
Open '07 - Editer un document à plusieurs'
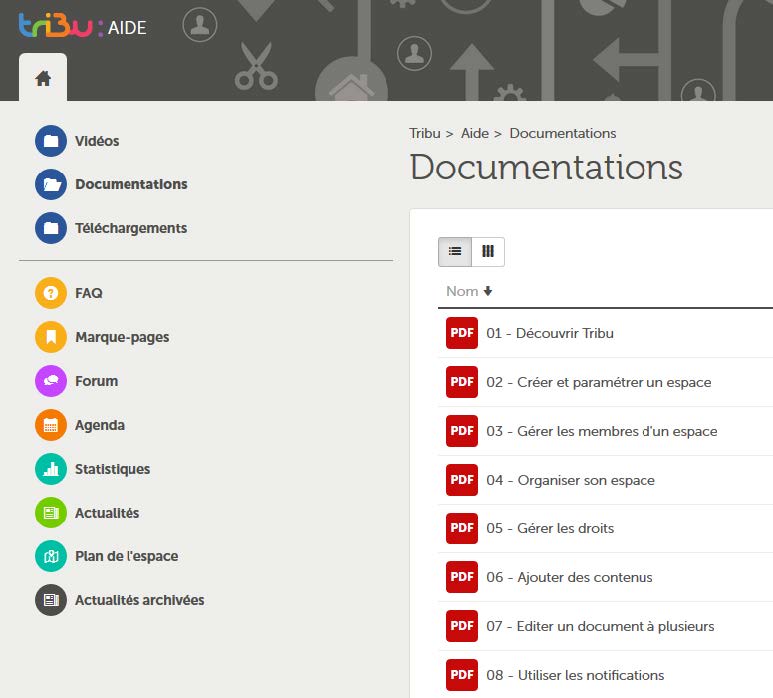pyautogui.click(x=600, y=627)
